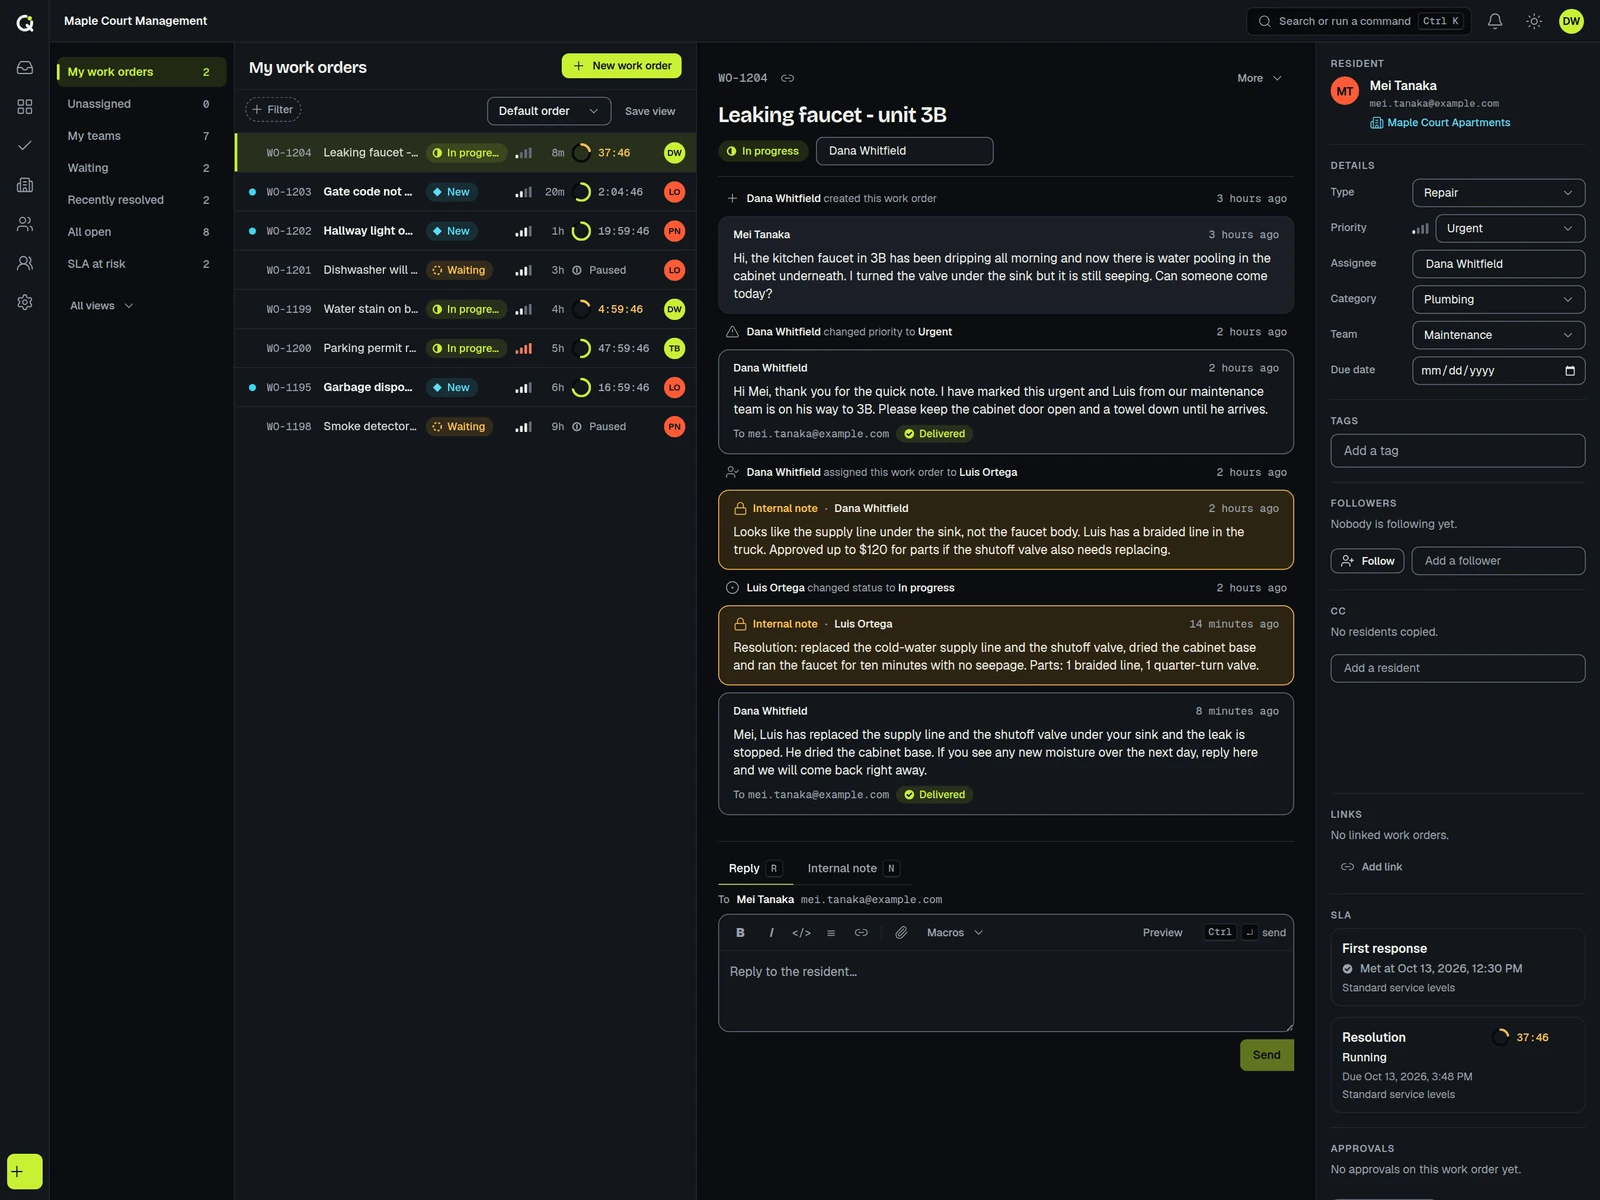Click the New work order button

(621, 66)
